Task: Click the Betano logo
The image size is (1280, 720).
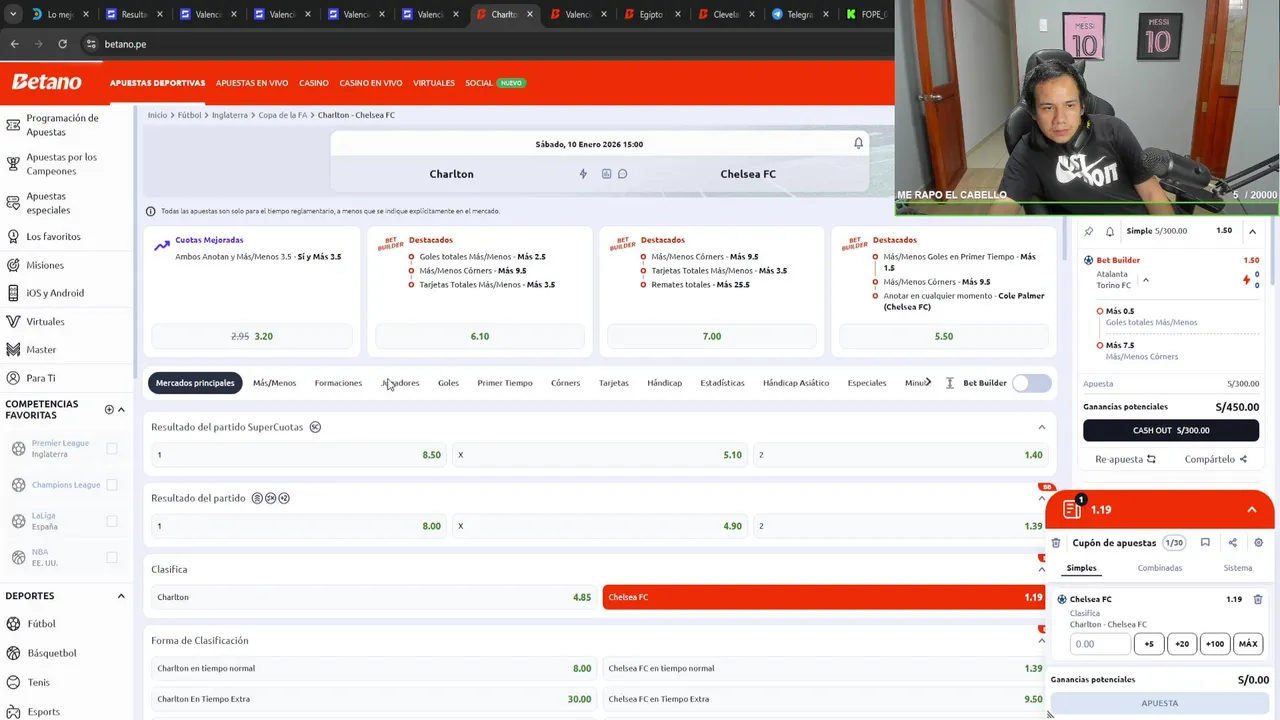Action: coord(47,82)
